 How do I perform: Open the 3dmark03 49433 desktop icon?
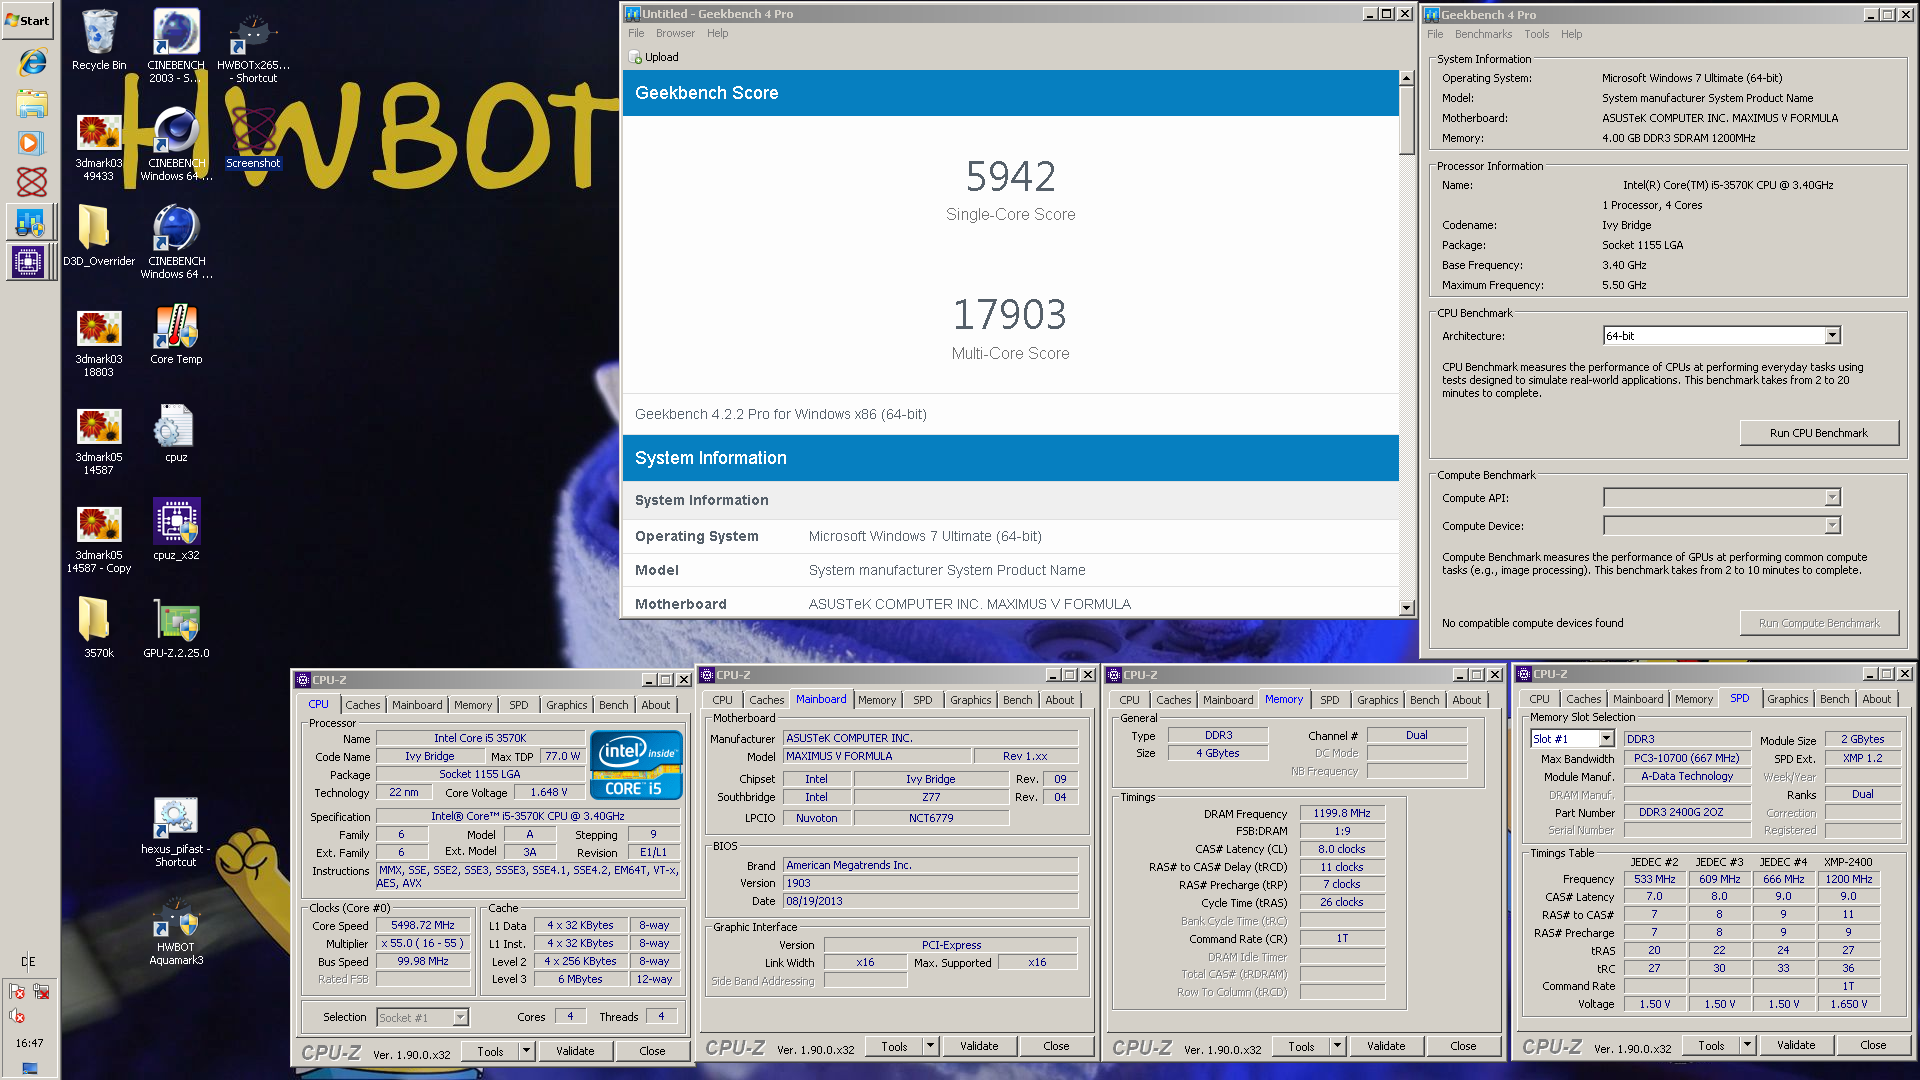pos(99,142)
